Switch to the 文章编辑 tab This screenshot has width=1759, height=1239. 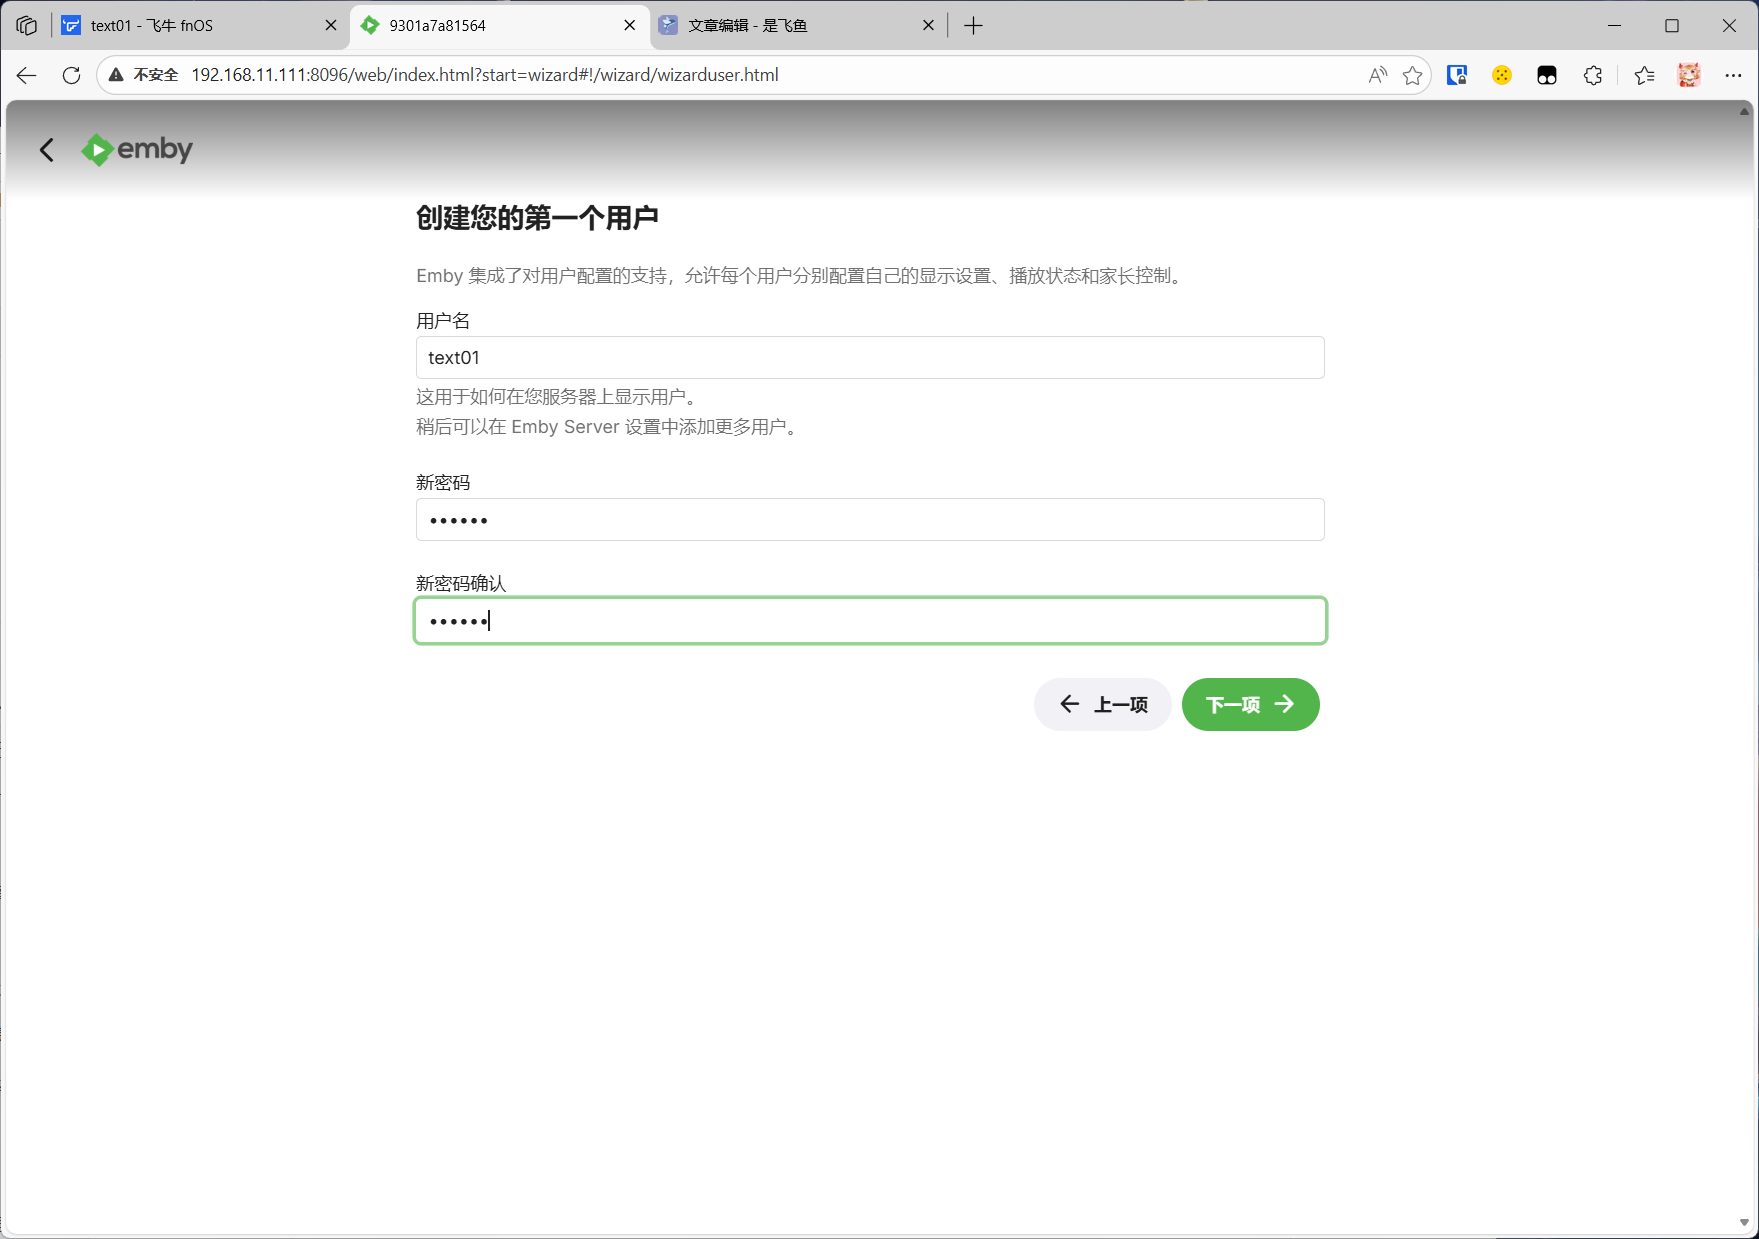coord(790,26)
